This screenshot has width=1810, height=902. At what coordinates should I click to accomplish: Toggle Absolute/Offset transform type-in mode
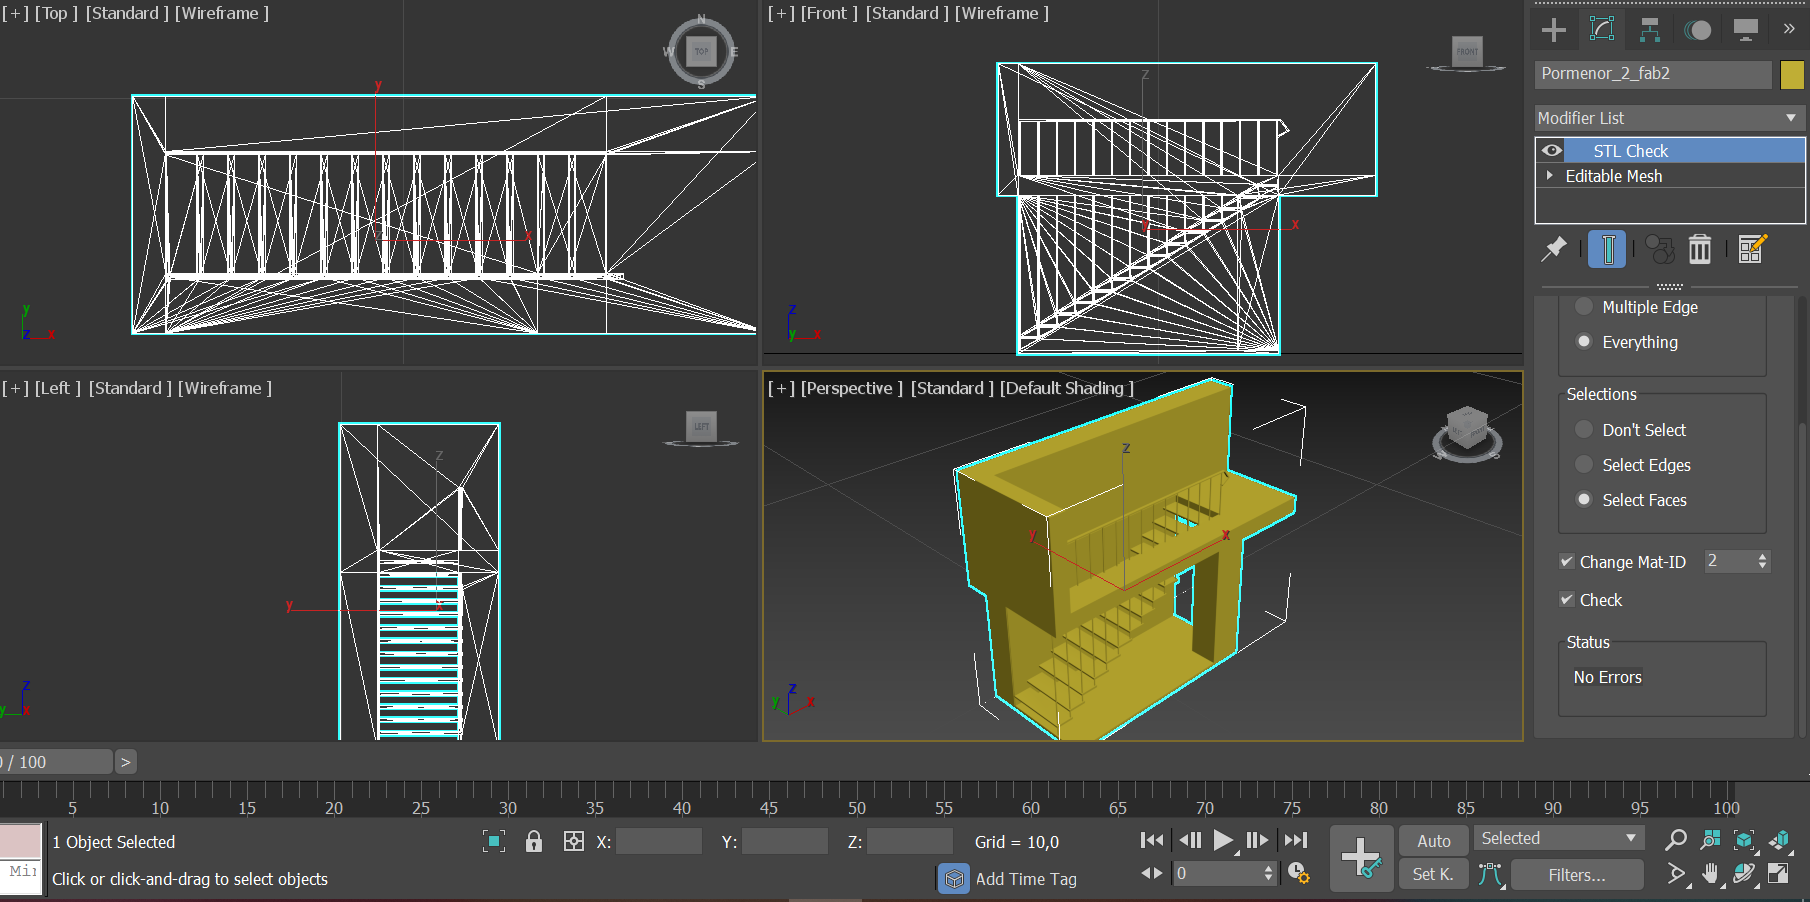[x=574, y=841]
